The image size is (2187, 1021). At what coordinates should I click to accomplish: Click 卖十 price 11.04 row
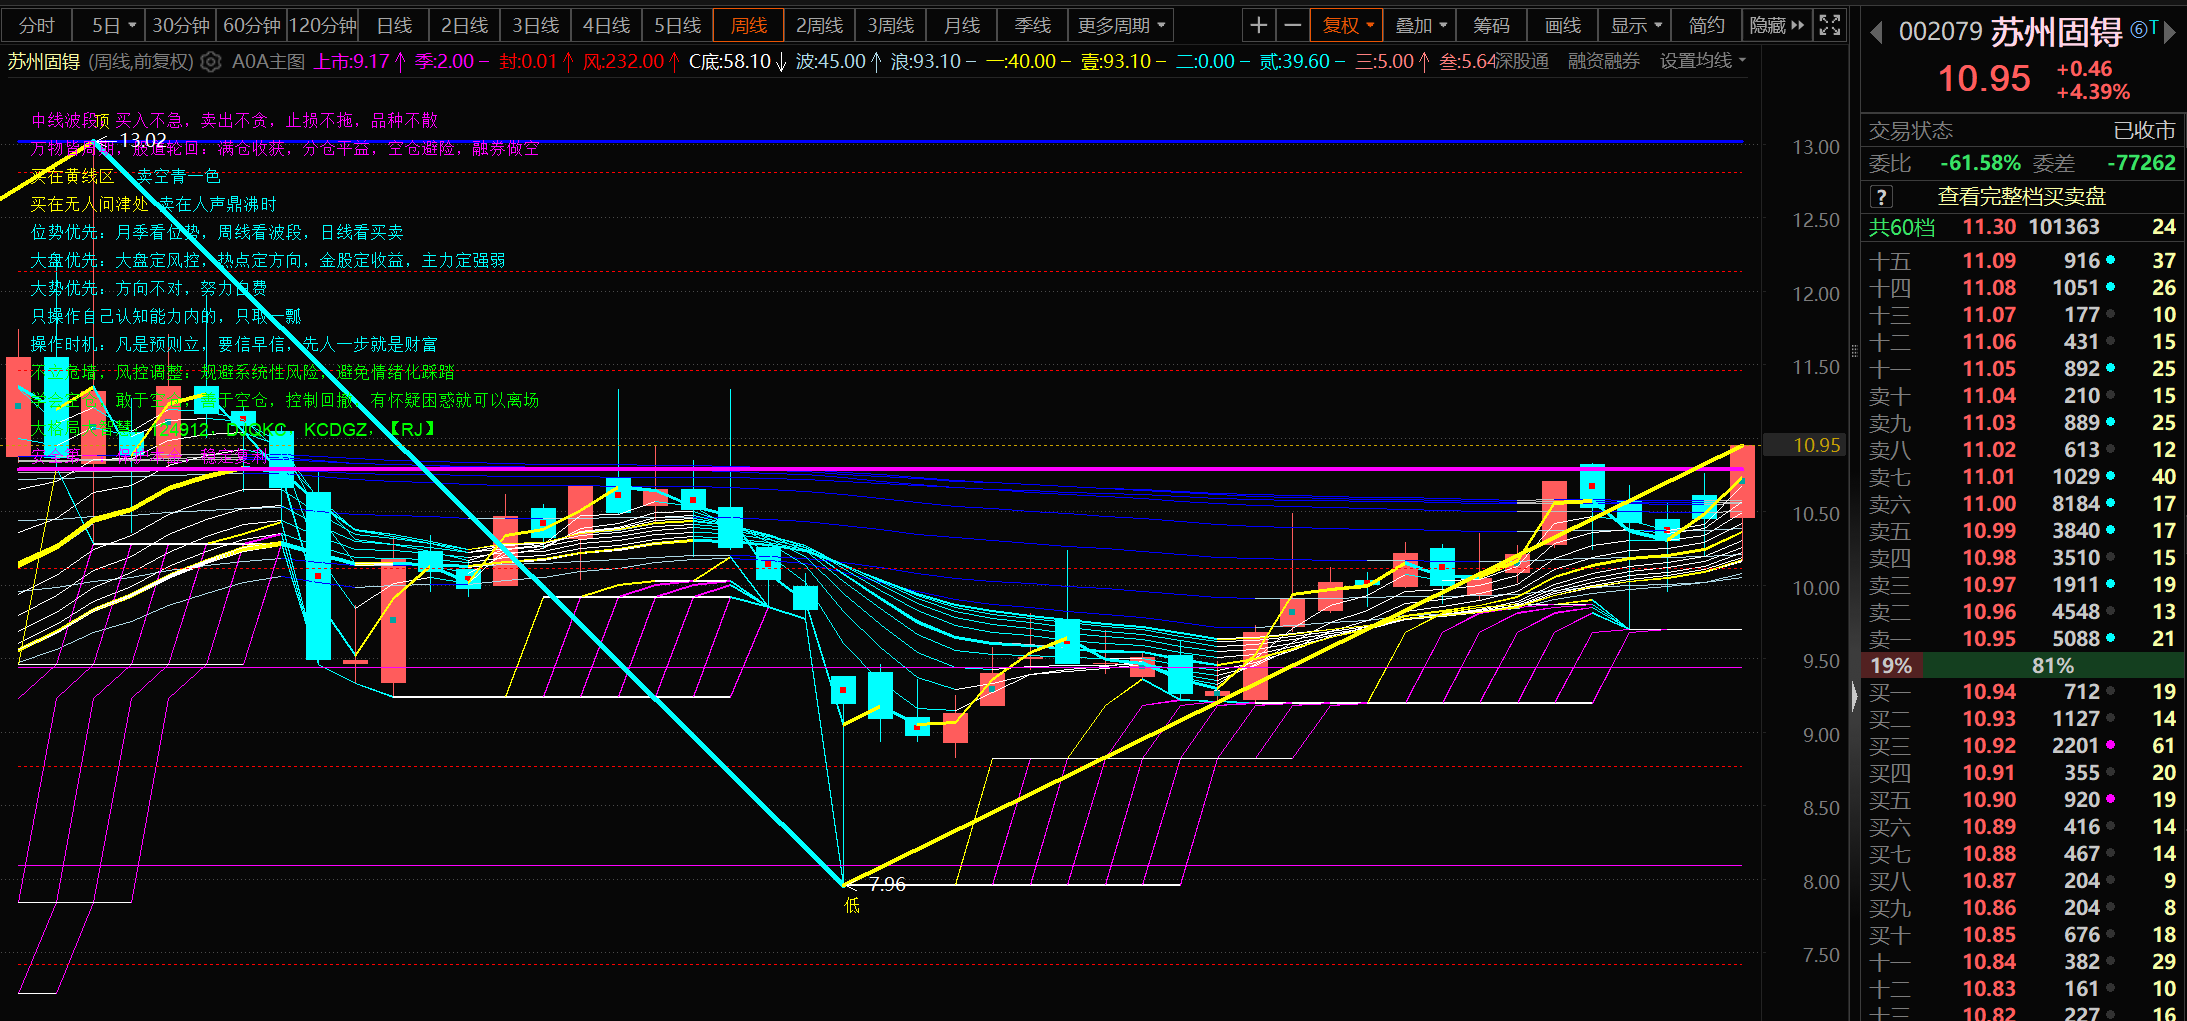pos(2023,395)
